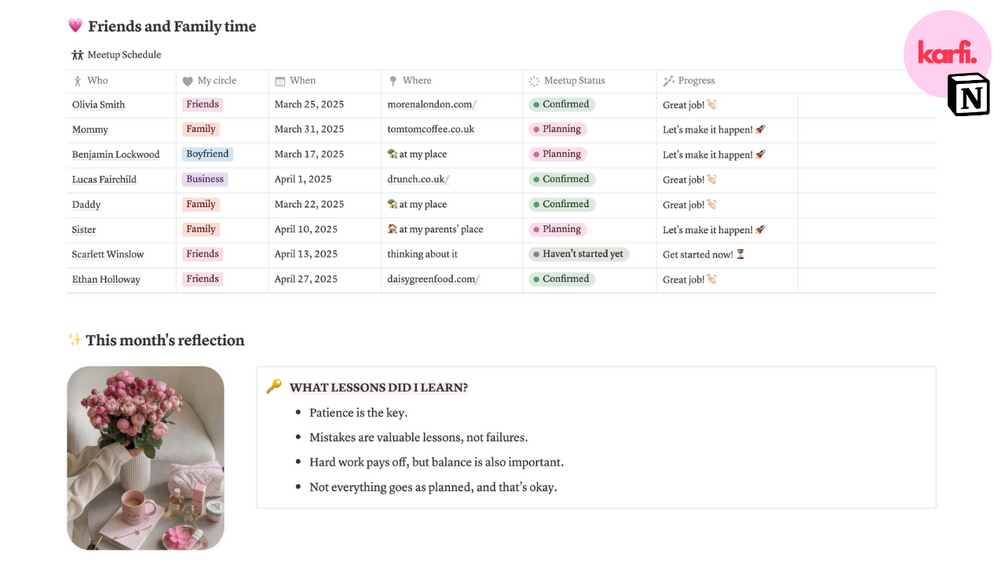The image size is (1005, 565).
Task: Click the sparkle icon beside Progress header
Action: (x=669, y=81)
